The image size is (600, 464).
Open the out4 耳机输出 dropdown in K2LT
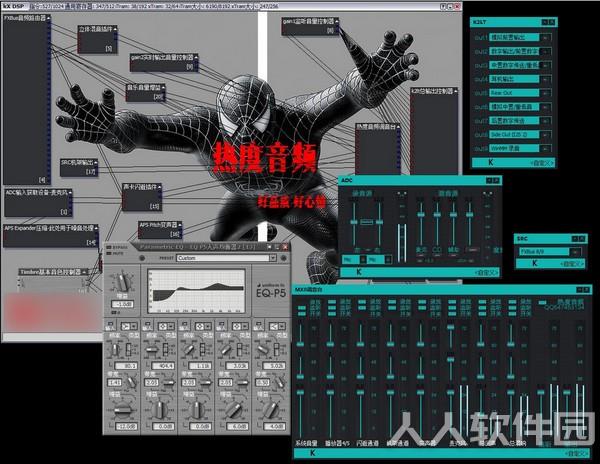(520, 79)
